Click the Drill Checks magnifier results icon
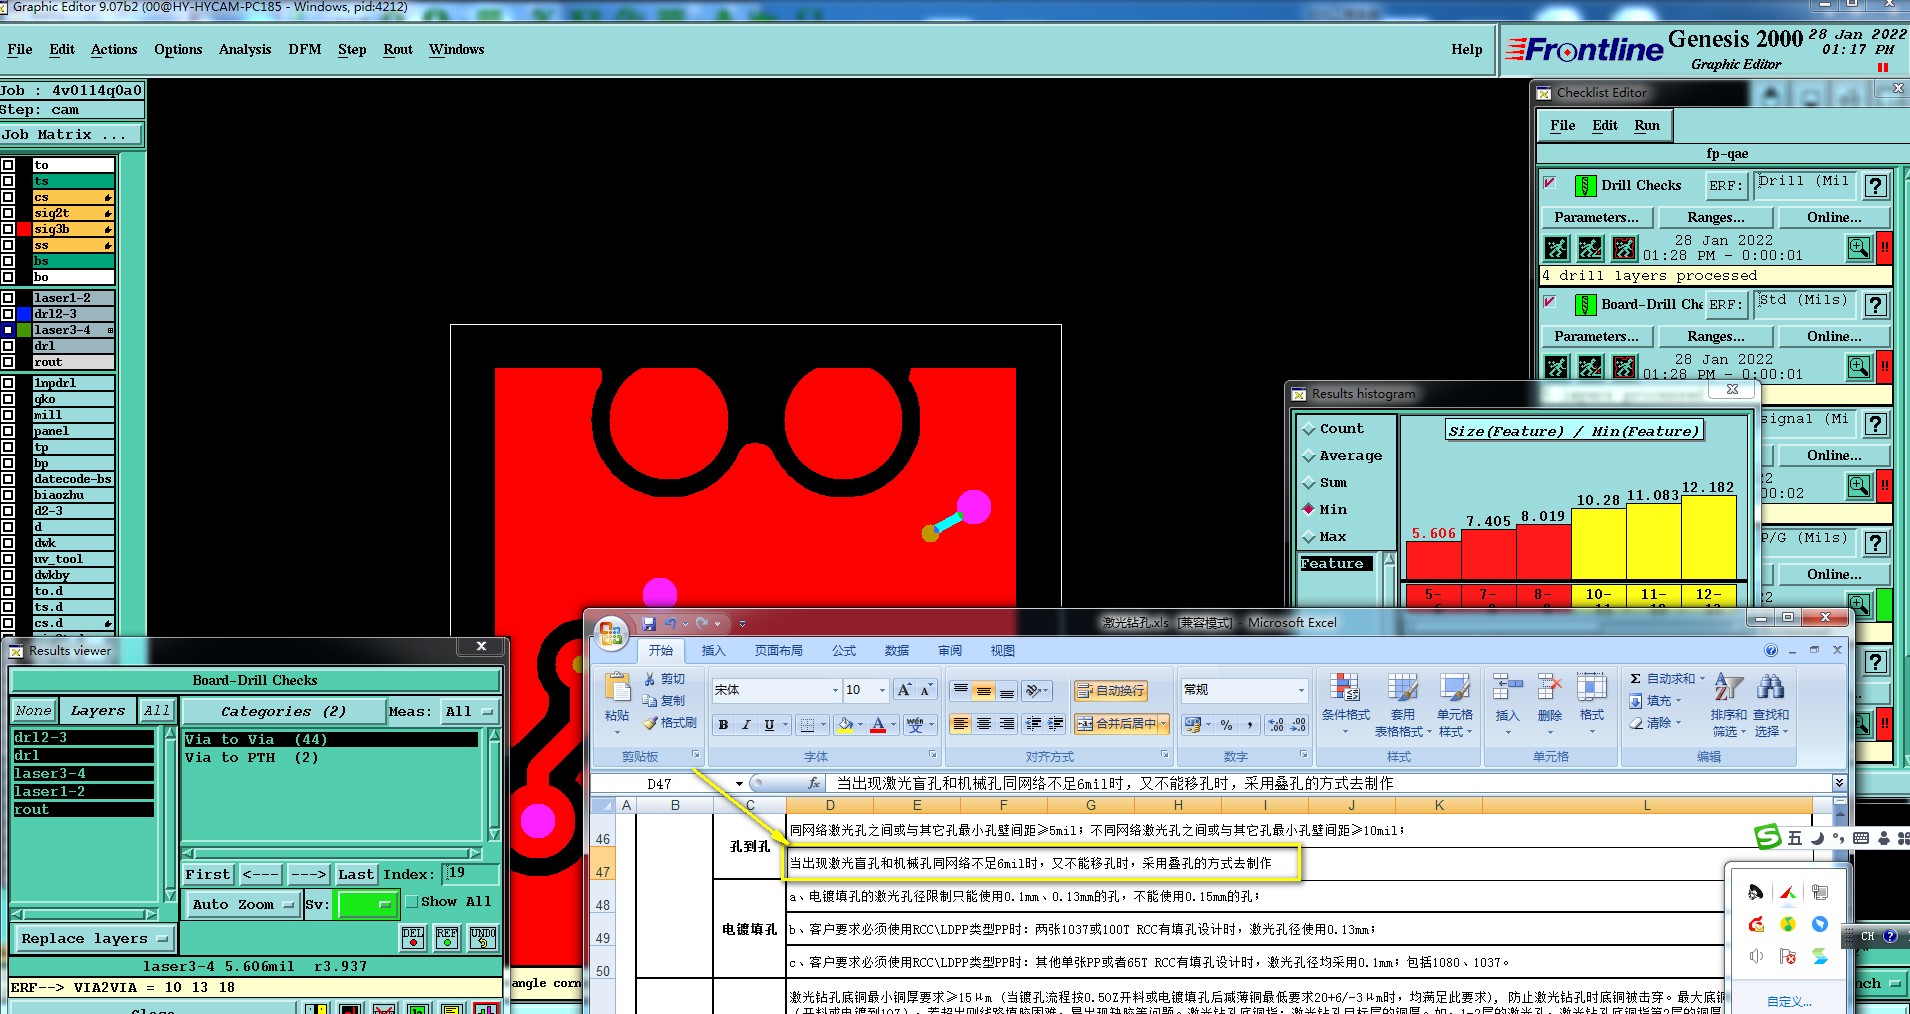 [x=1858, y=248]
